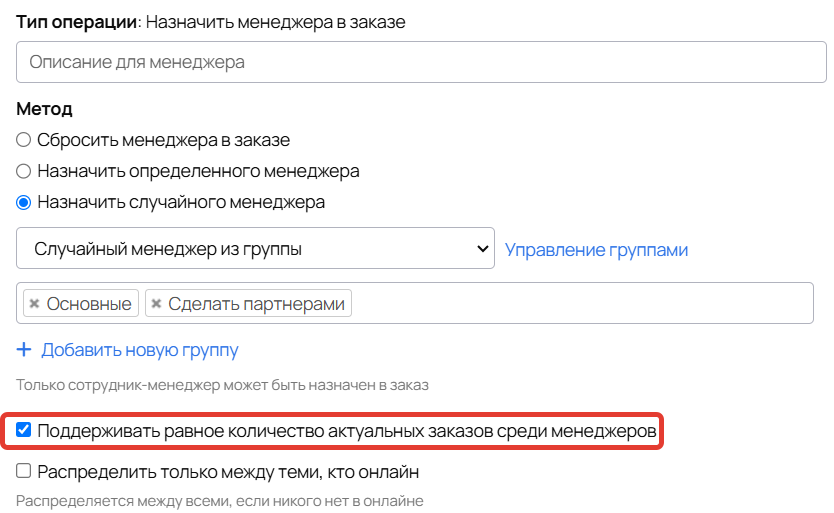Viewport: 834px width, 513px height.
Task: Click the 'Основные' tag label
Action: 89,303
